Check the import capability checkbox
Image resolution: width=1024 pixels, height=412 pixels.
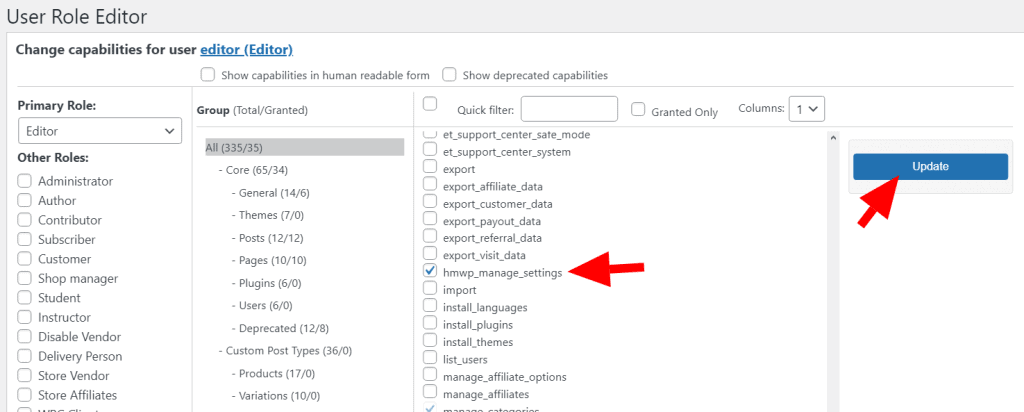pos(430,287)
